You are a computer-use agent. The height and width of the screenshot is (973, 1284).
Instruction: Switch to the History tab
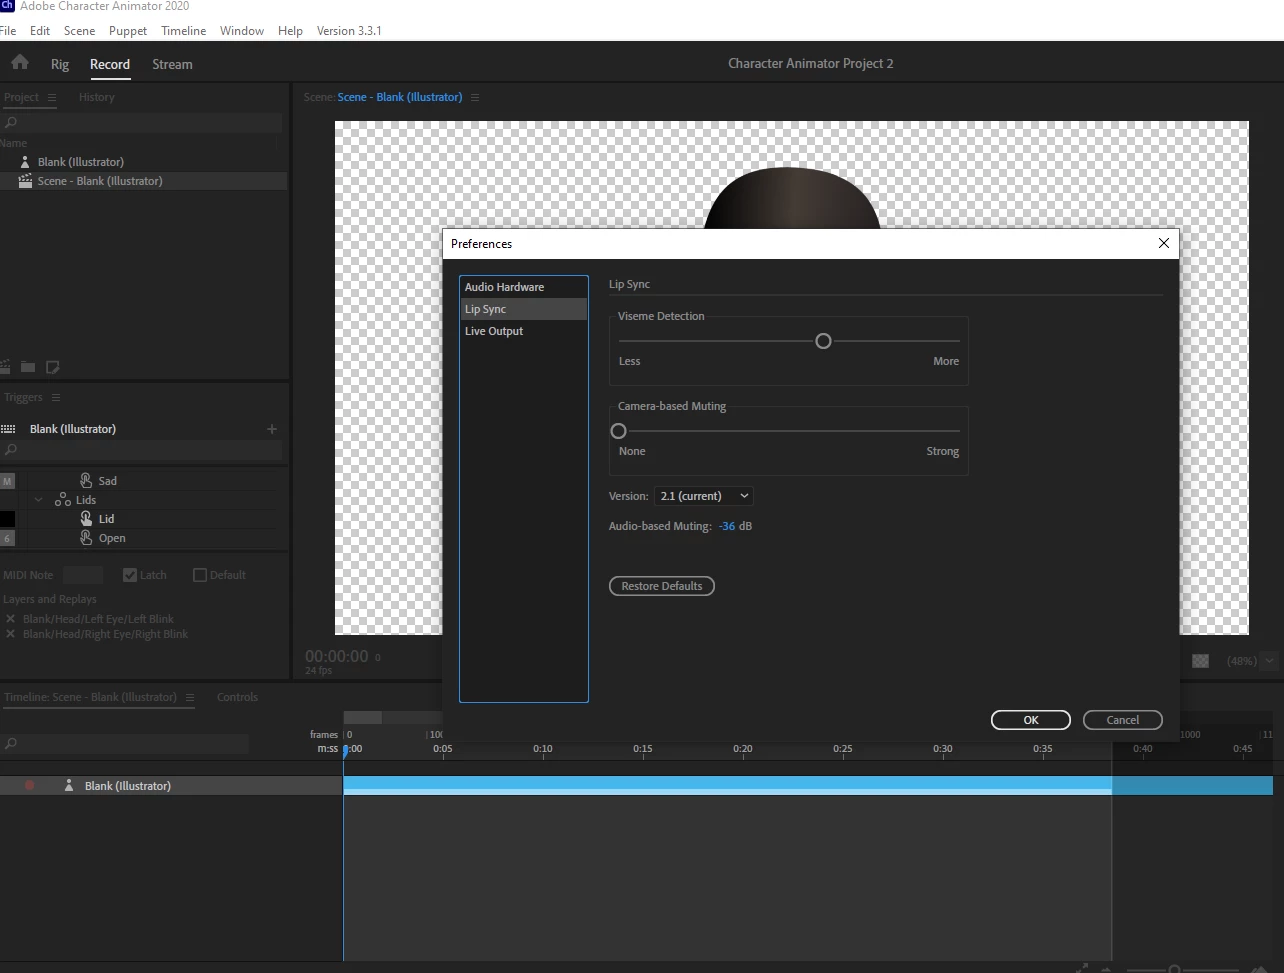pos(97,97)
